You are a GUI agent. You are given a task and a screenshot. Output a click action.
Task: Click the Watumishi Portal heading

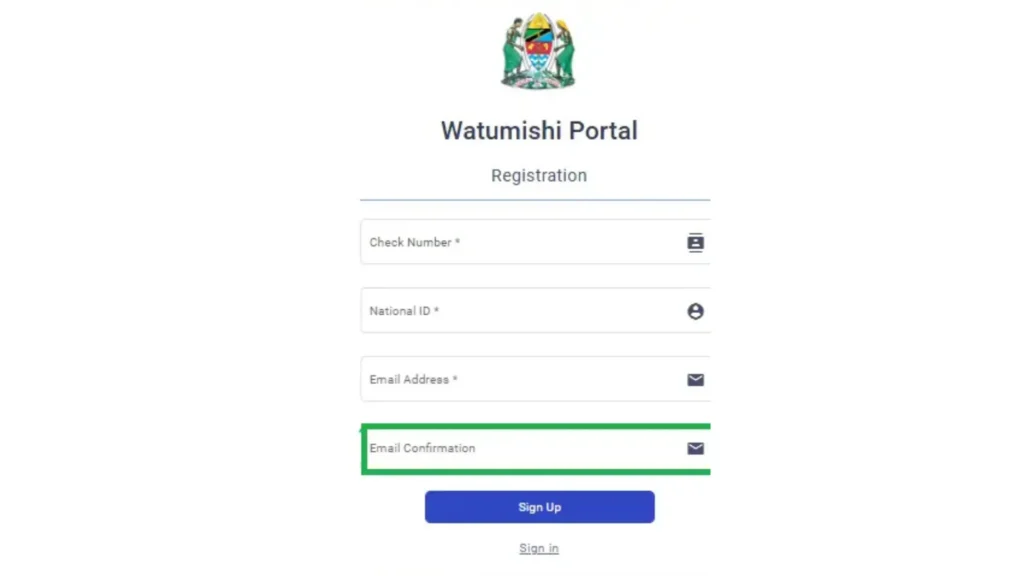[x=539, y=131]
